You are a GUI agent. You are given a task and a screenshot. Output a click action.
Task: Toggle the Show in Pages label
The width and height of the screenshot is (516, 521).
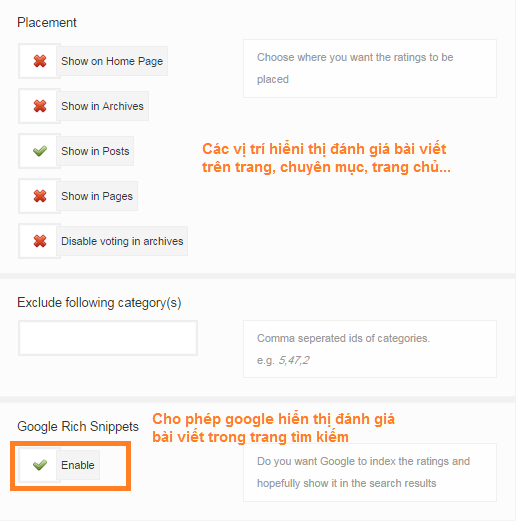[x=97, y=196]
